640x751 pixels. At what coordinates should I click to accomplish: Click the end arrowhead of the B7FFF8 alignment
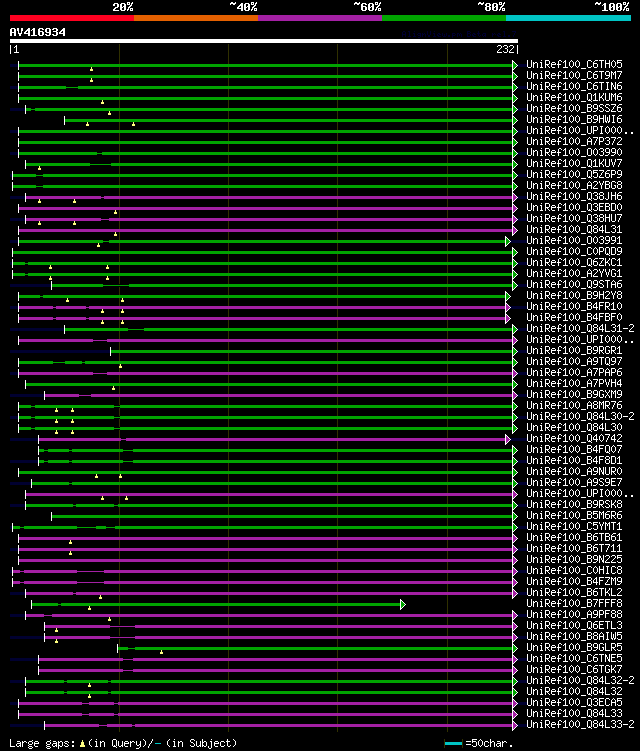[403, 604]
